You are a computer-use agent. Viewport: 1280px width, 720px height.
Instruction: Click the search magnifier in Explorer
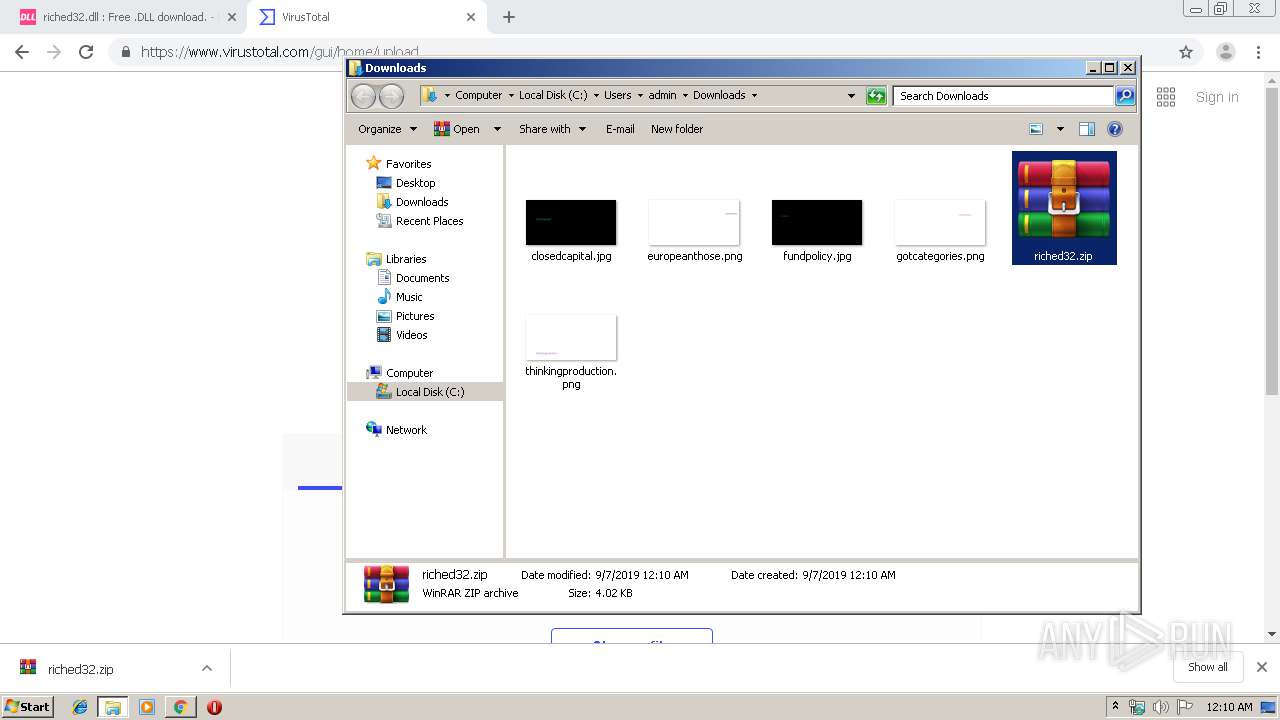(x=1125, y=96)
